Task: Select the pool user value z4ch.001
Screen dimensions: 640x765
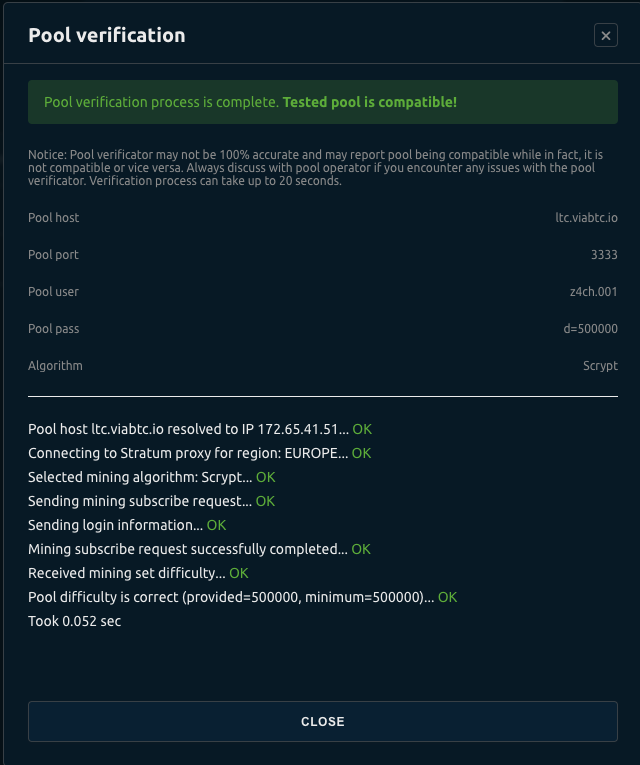Action: (x=594, y=292)
